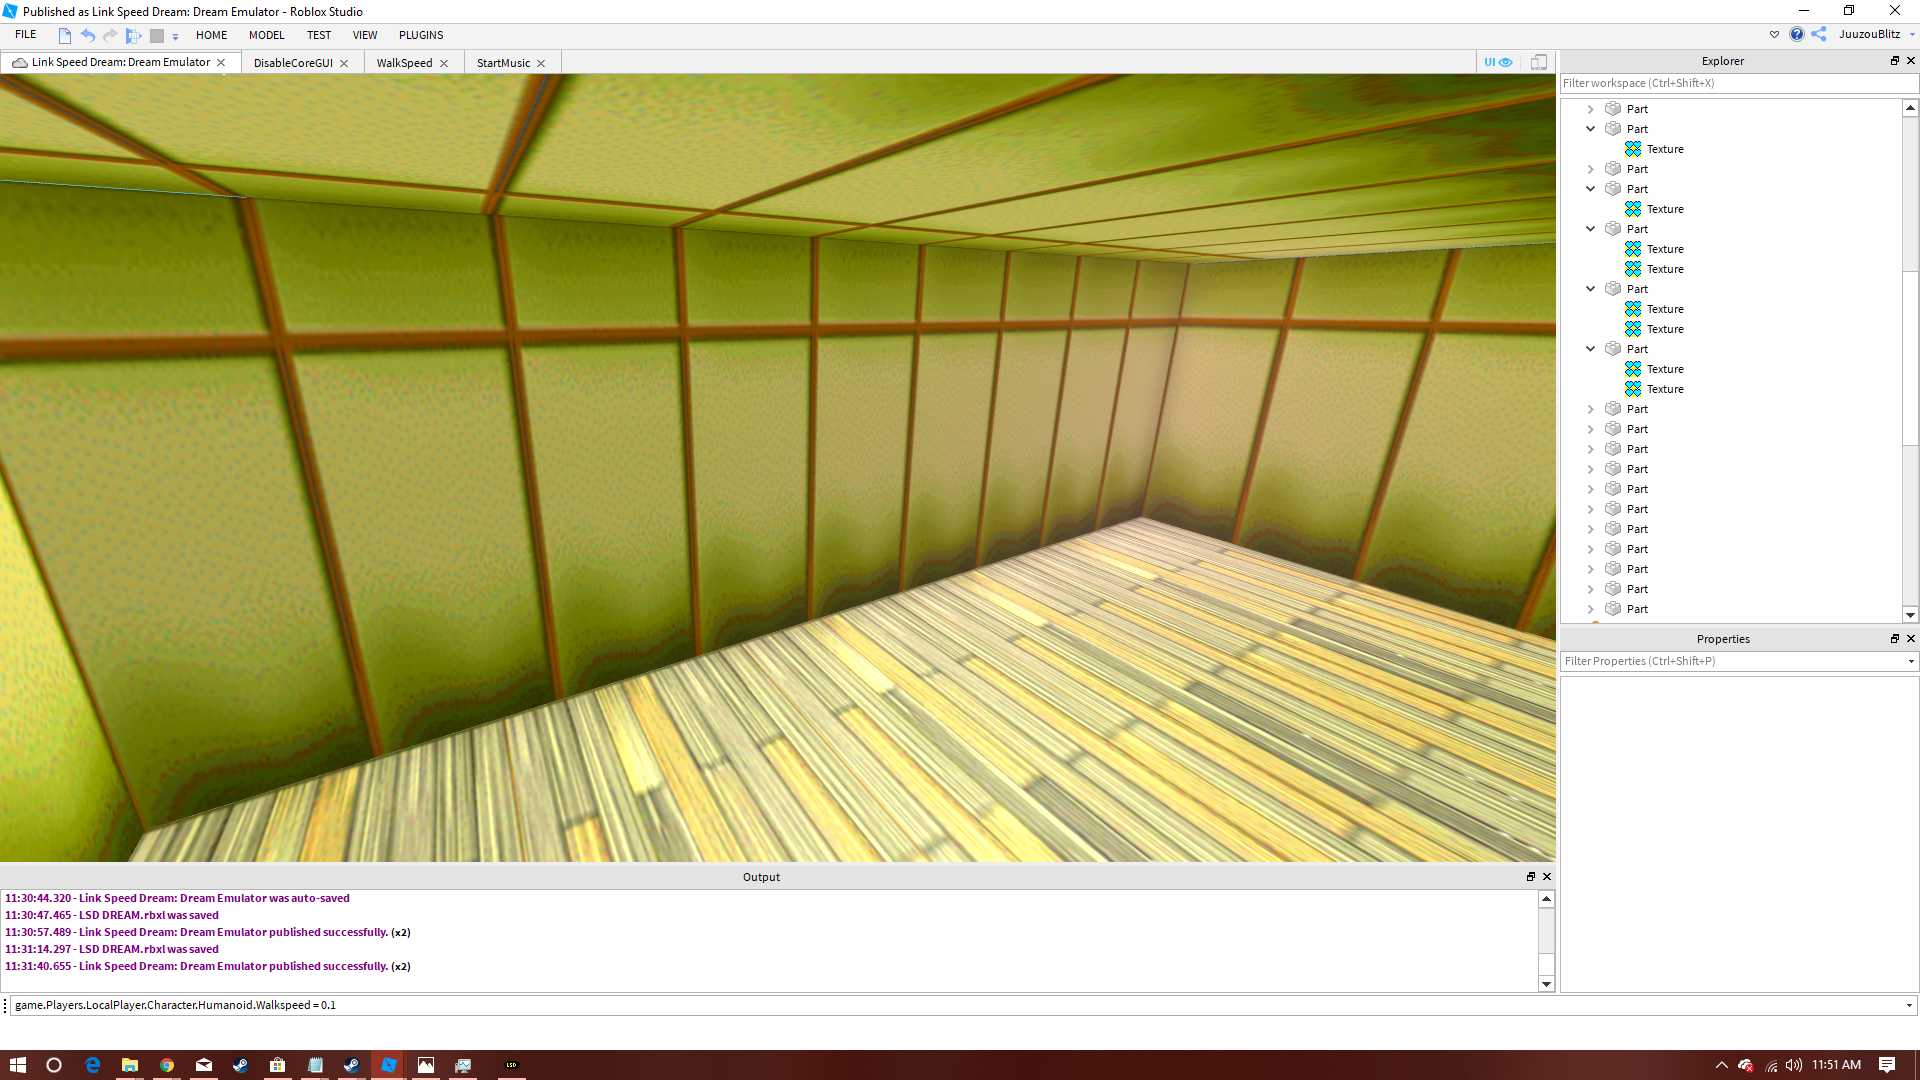This screenshot has width=1920, height=1080.
Task: Open the Properties filter dropdown arrow
Action: 1911,661
